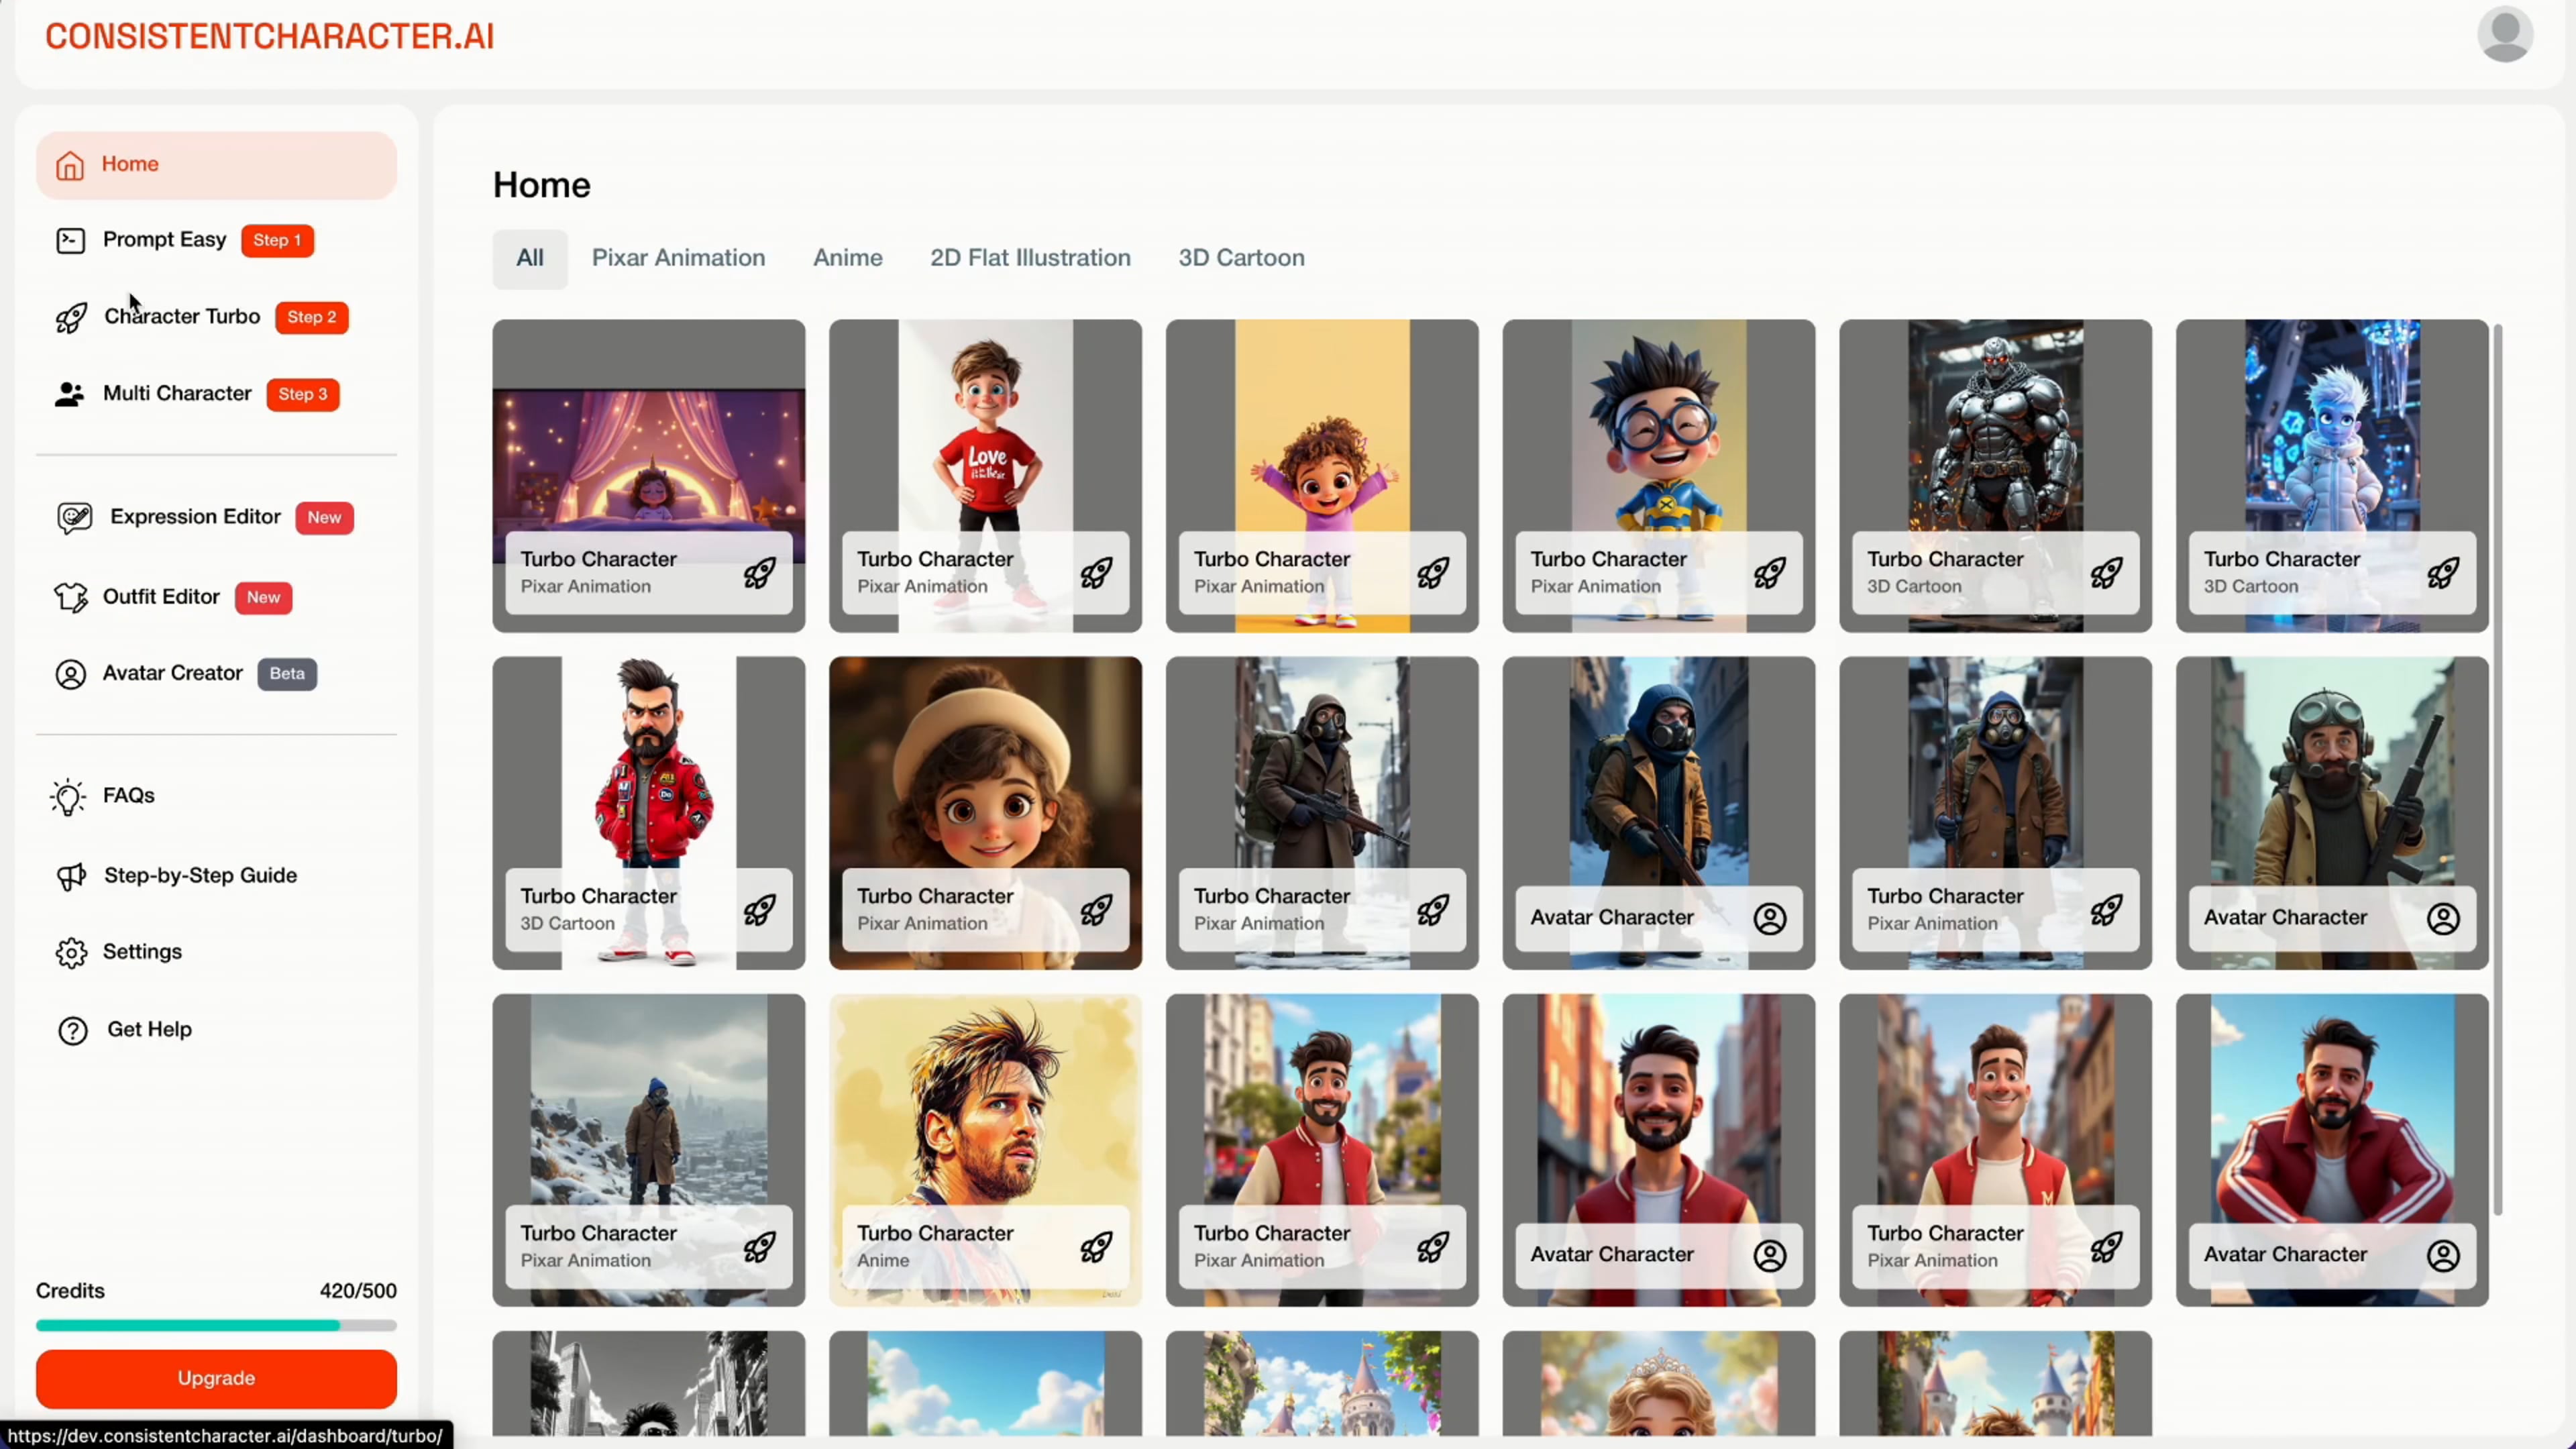Open Avatar Creator person icon

click(70, 674)
